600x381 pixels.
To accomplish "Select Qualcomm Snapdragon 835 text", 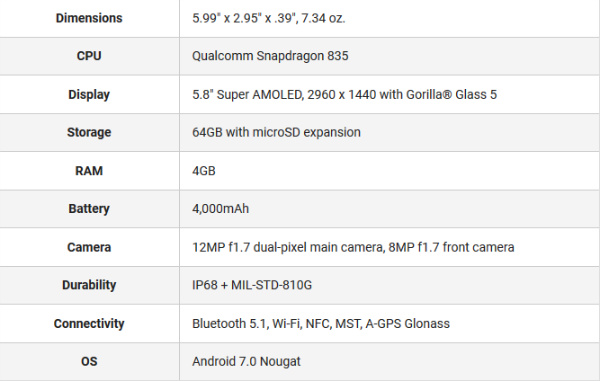I will 270,56.
